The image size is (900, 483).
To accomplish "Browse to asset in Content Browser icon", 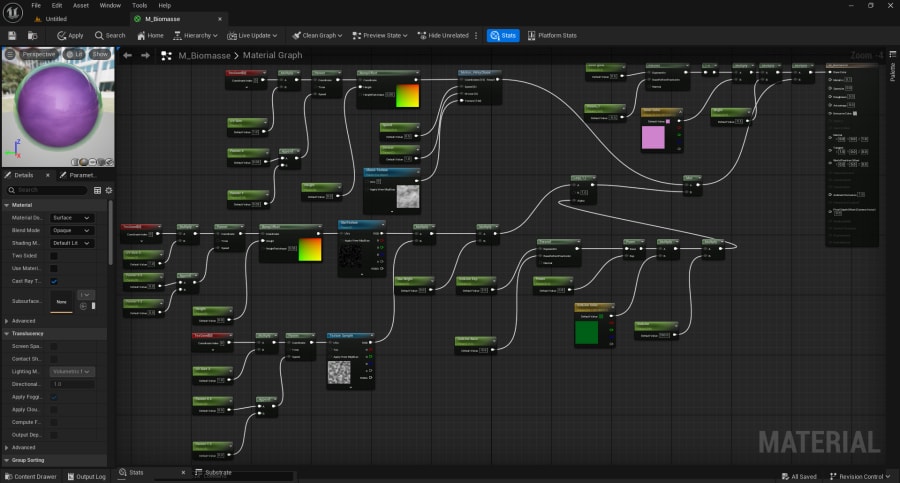I will click(33, 36).
